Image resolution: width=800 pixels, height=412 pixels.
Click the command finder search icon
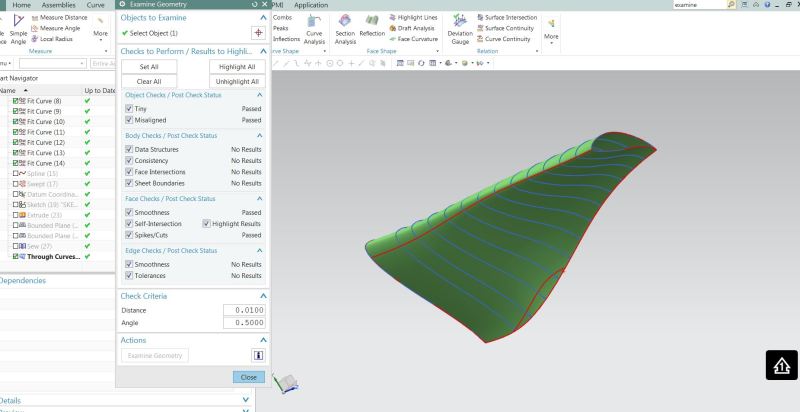tap(731, 4)
